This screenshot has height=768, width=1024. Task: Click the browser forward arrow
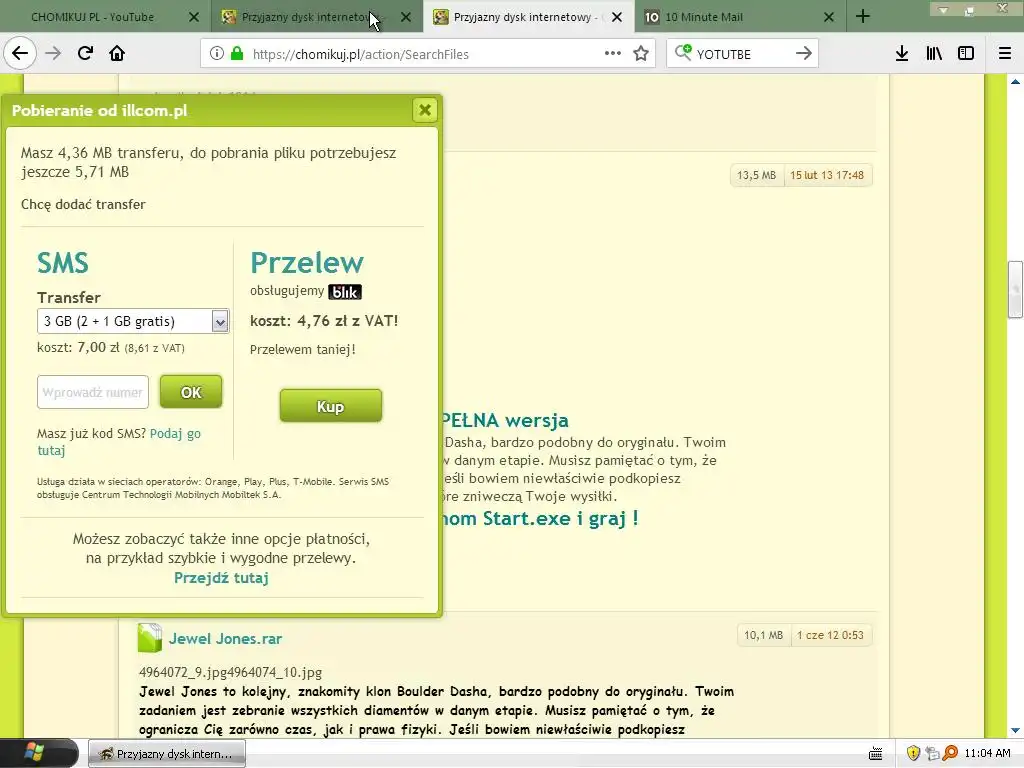pyautogui.click(x=53, y=54)
